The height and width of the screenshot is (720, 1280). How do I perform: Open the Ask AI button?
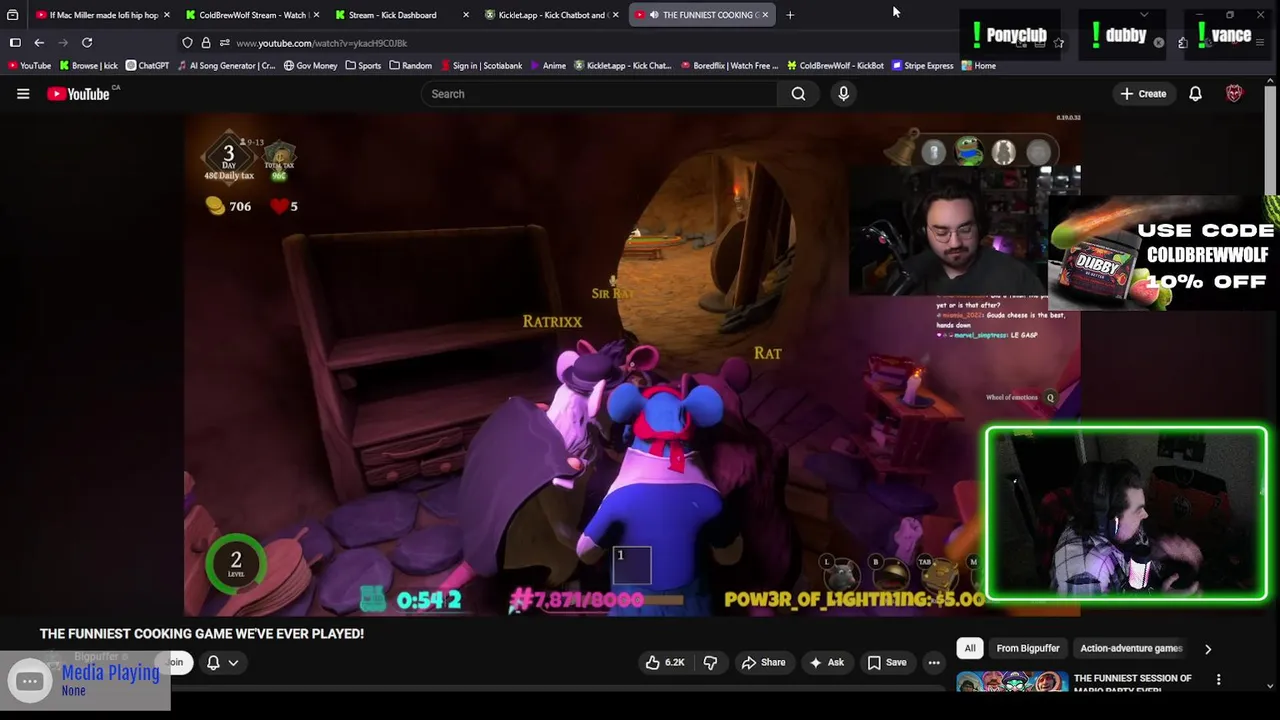pos(826,662)
